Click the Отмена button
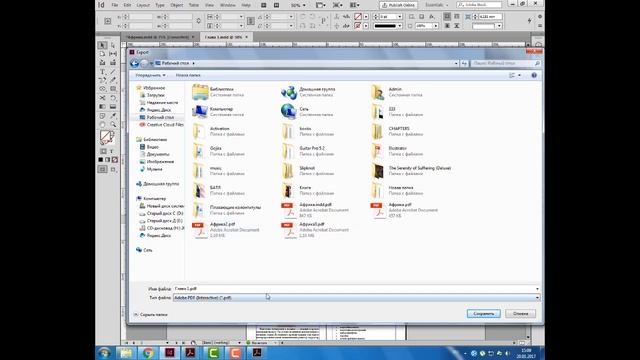 (520, 313)
